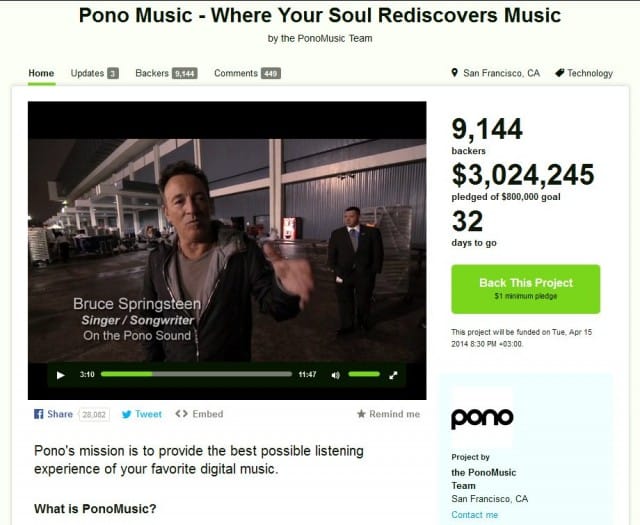
Task: View the Comments tab
Action: [x=247, y=73]
